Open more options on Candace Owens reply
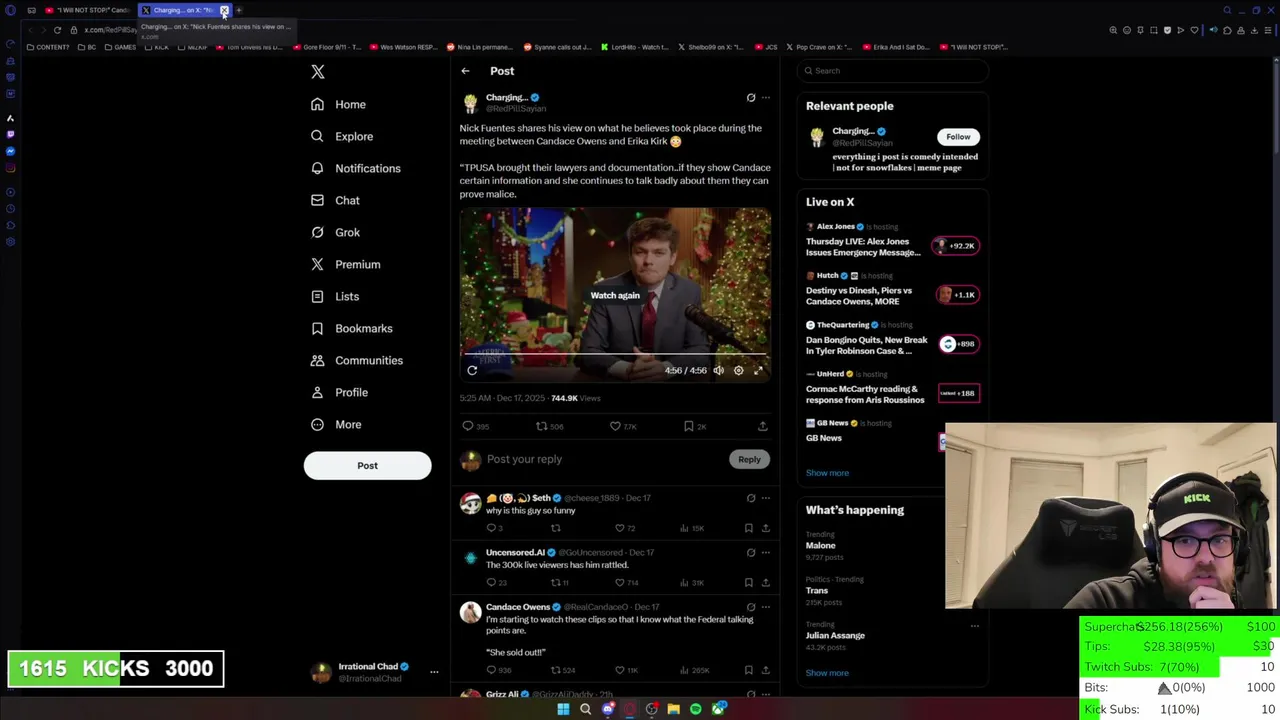 766,607
